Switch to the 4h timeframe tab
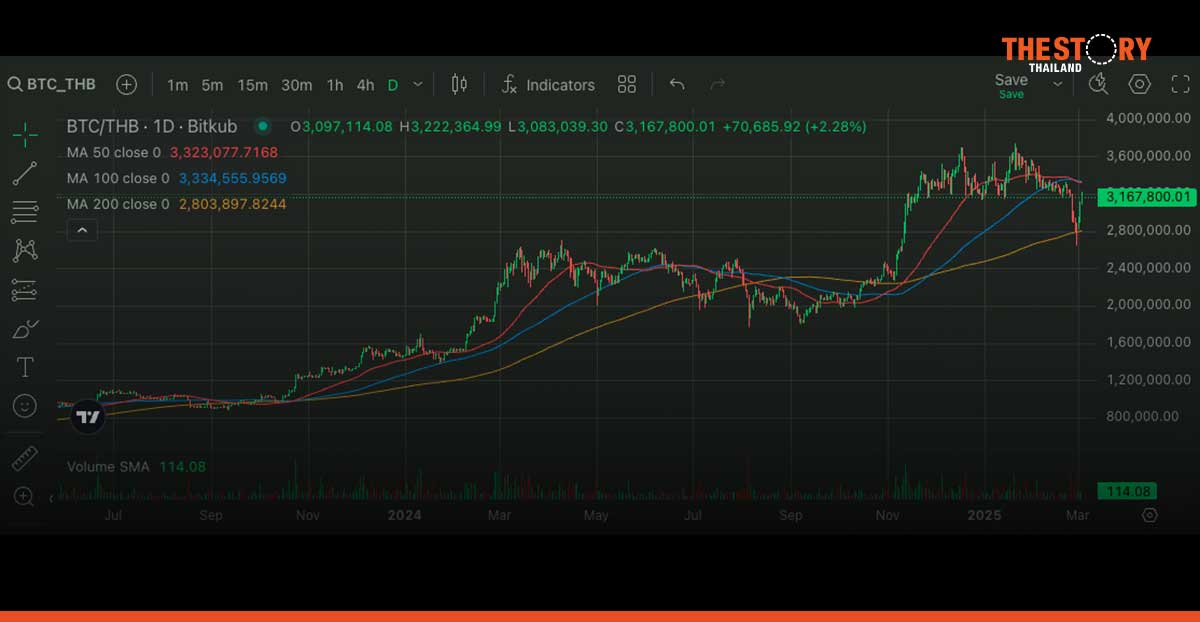This screenshot has height=622, width=1200. (366, 86)
